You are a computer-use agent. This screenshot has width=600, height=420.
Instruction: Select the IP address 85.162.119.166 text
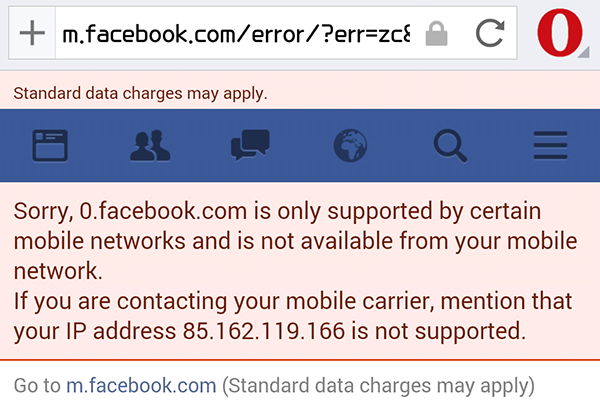click(x=264, y=331)
